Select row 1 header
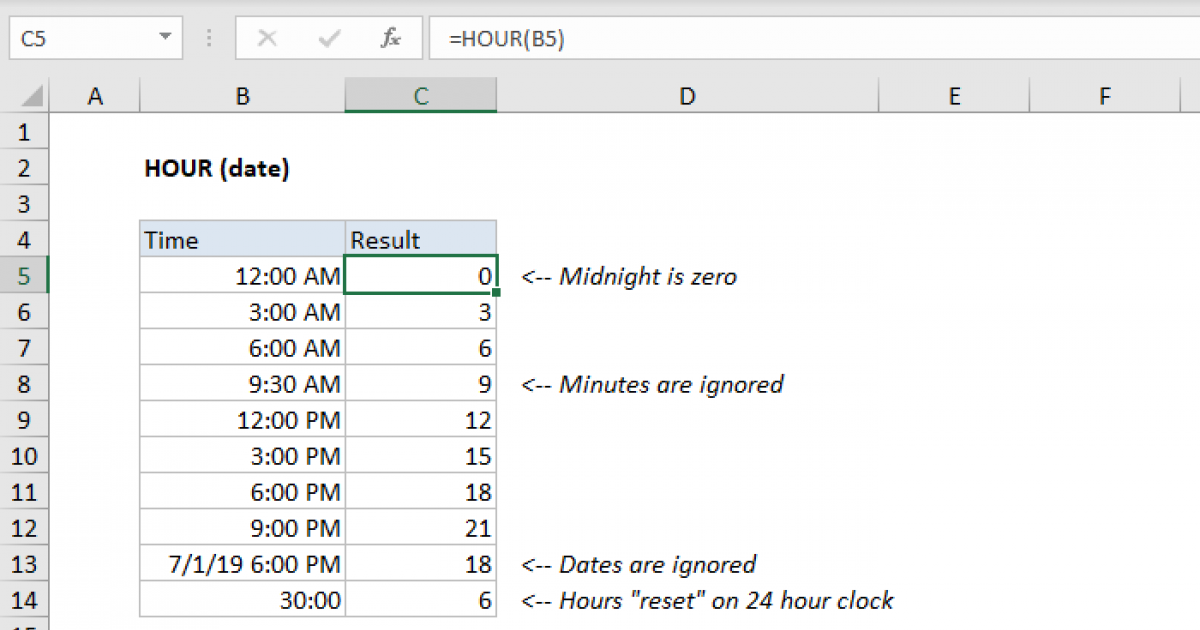 tap(25, 131)
